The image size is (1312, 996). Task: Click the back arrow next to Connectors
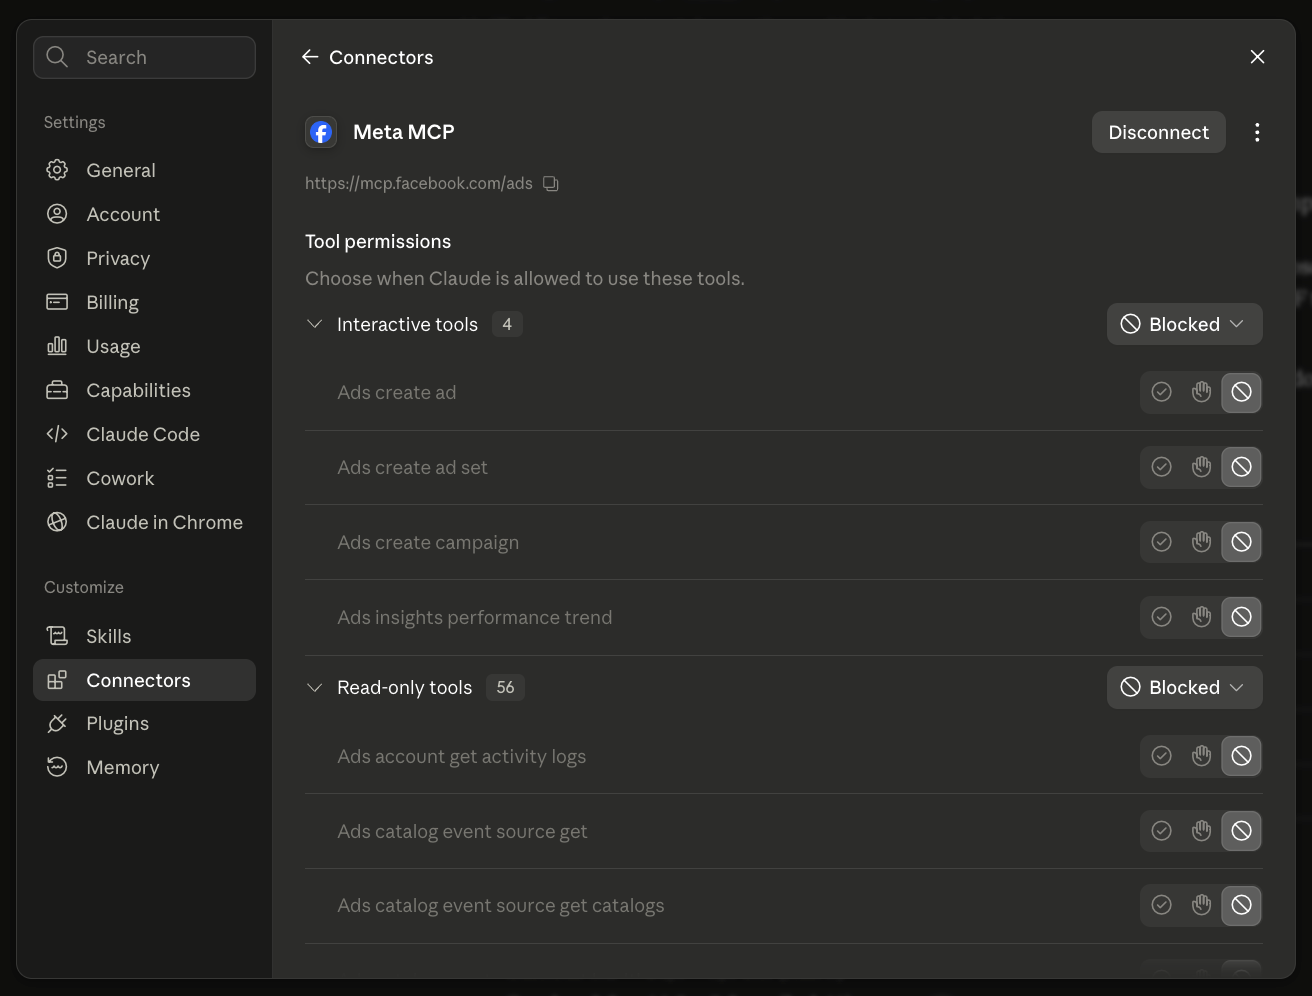[310, 57]
